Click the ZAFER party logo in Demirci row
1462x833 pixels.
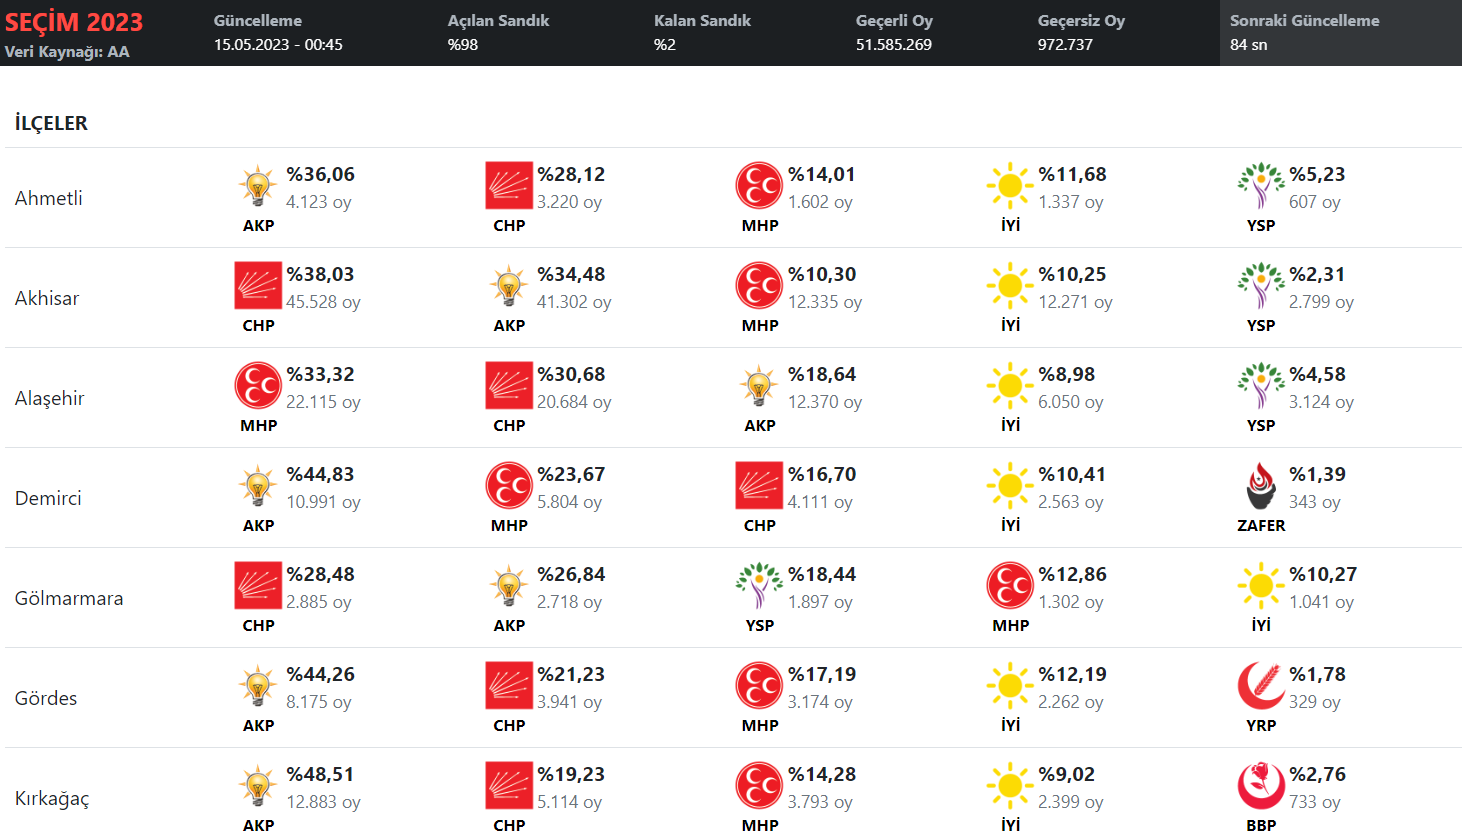tap(1261, 486)
